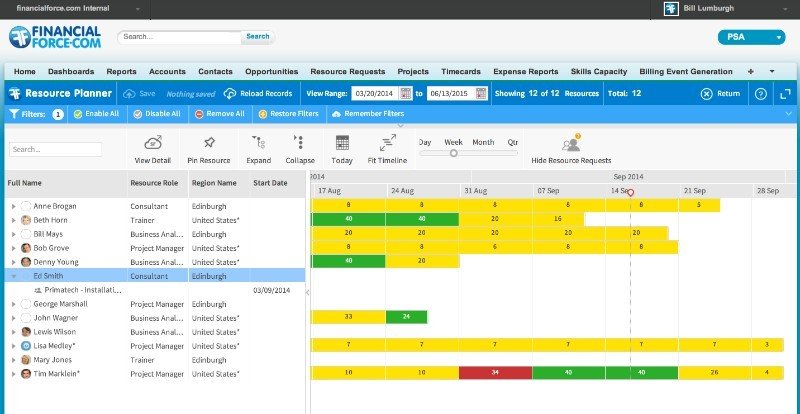This screenshot has height=414, width=800.
Task: Click the Pin Resource icon
Action: pos(208,144)
